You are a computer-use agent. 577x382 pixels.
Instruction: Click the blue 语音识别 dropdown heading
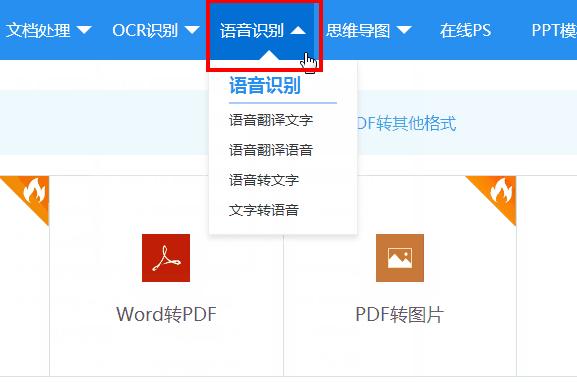(x=265, y=85)
